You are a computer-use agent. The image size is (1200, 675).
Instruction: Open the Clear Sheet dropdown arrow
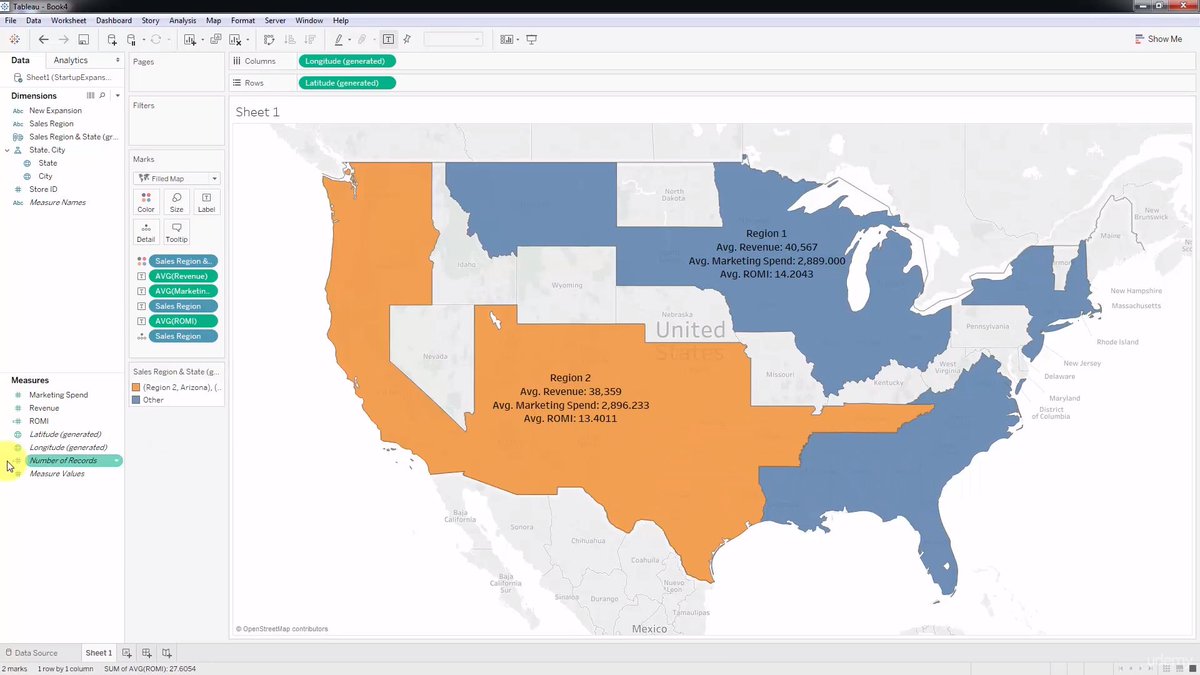point(247,40)
